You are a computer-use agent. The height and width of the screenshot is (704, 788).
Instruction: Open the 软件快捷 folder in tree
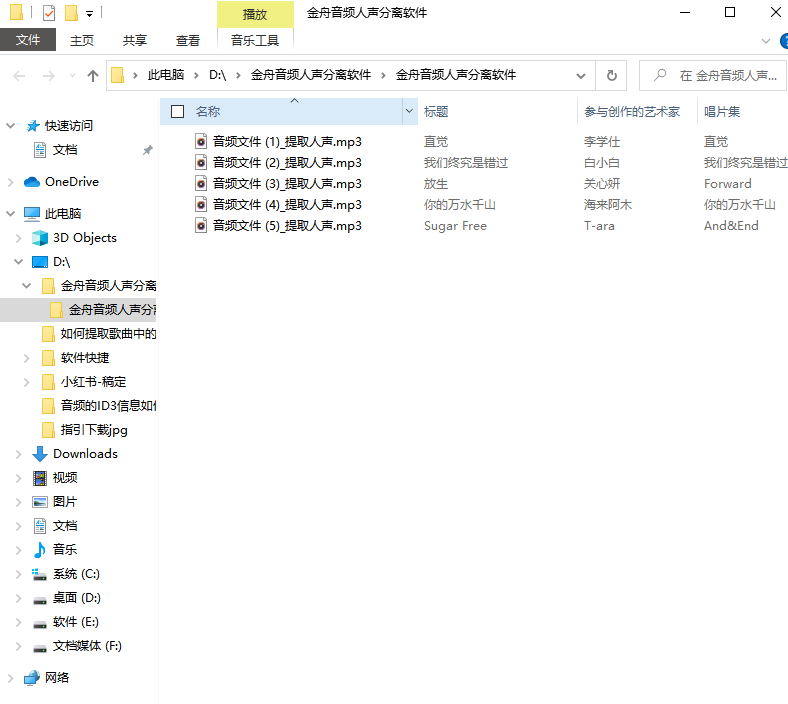[x=85, y=358]
